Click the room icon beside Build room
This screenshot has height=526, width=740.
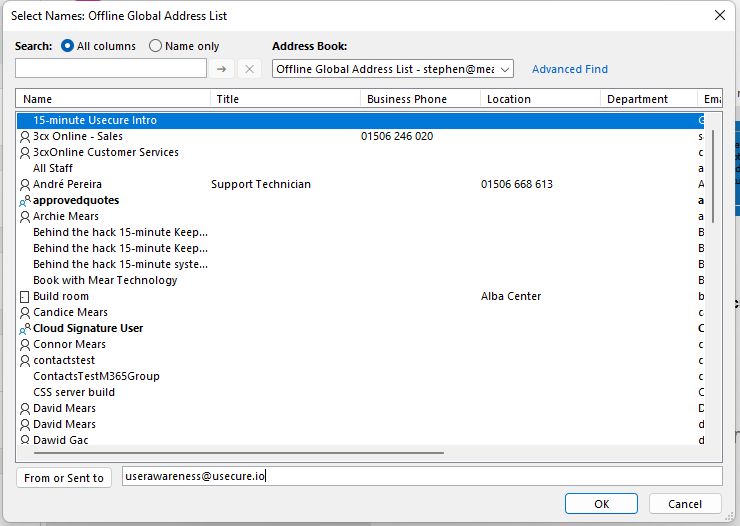point(25,297)
